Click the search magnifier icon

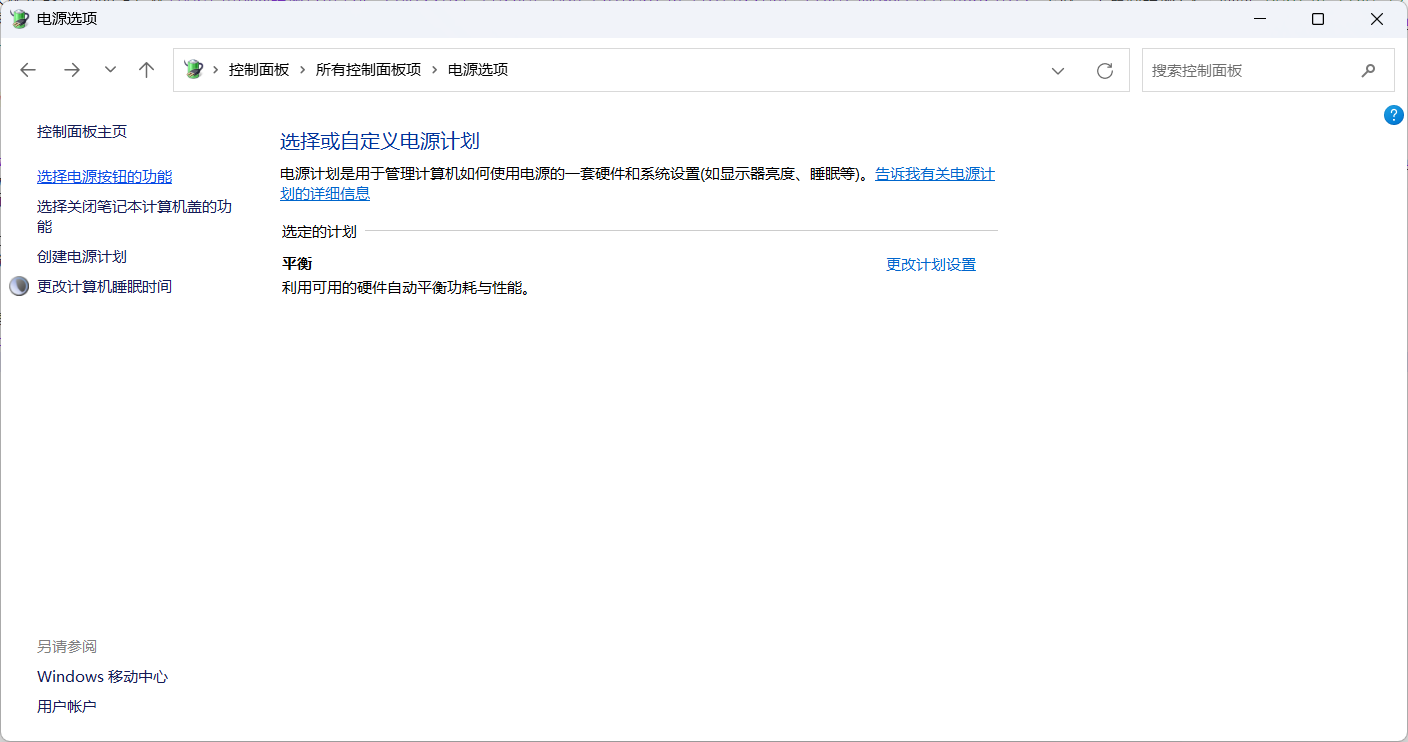point(1368,70)
